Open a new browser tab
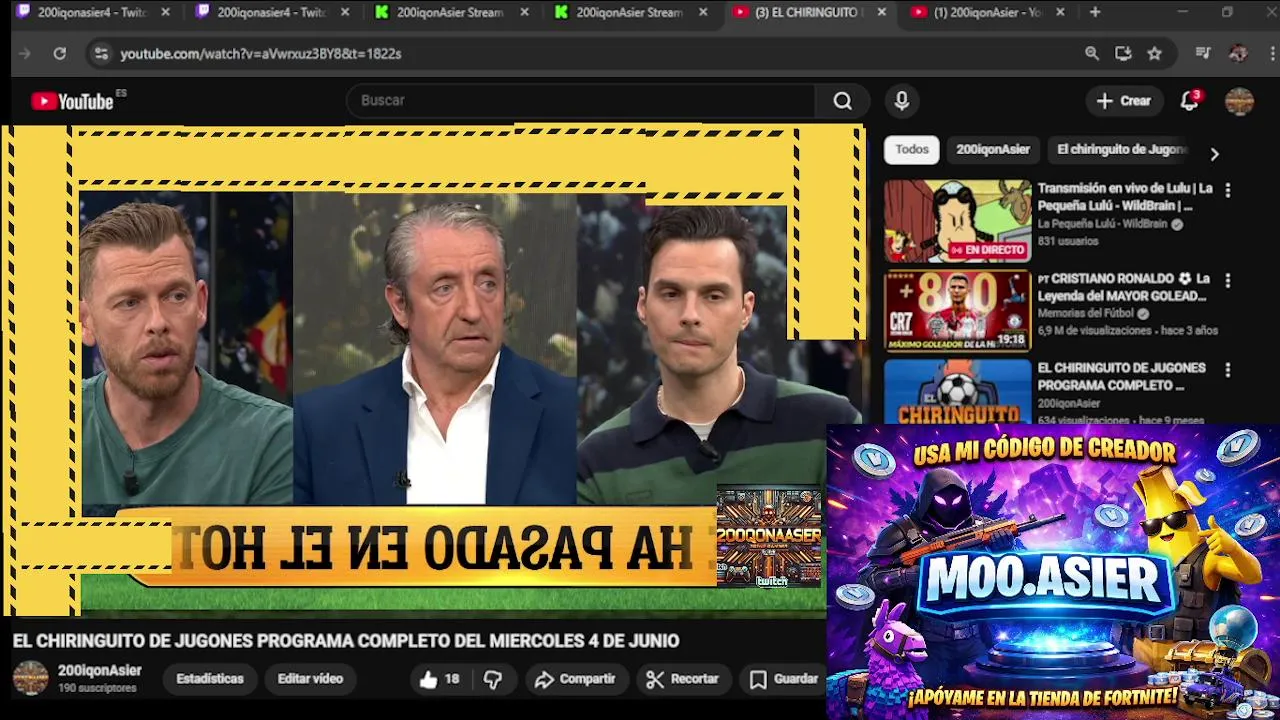This screenshot has width=1280, height=720. [1095, 12]
